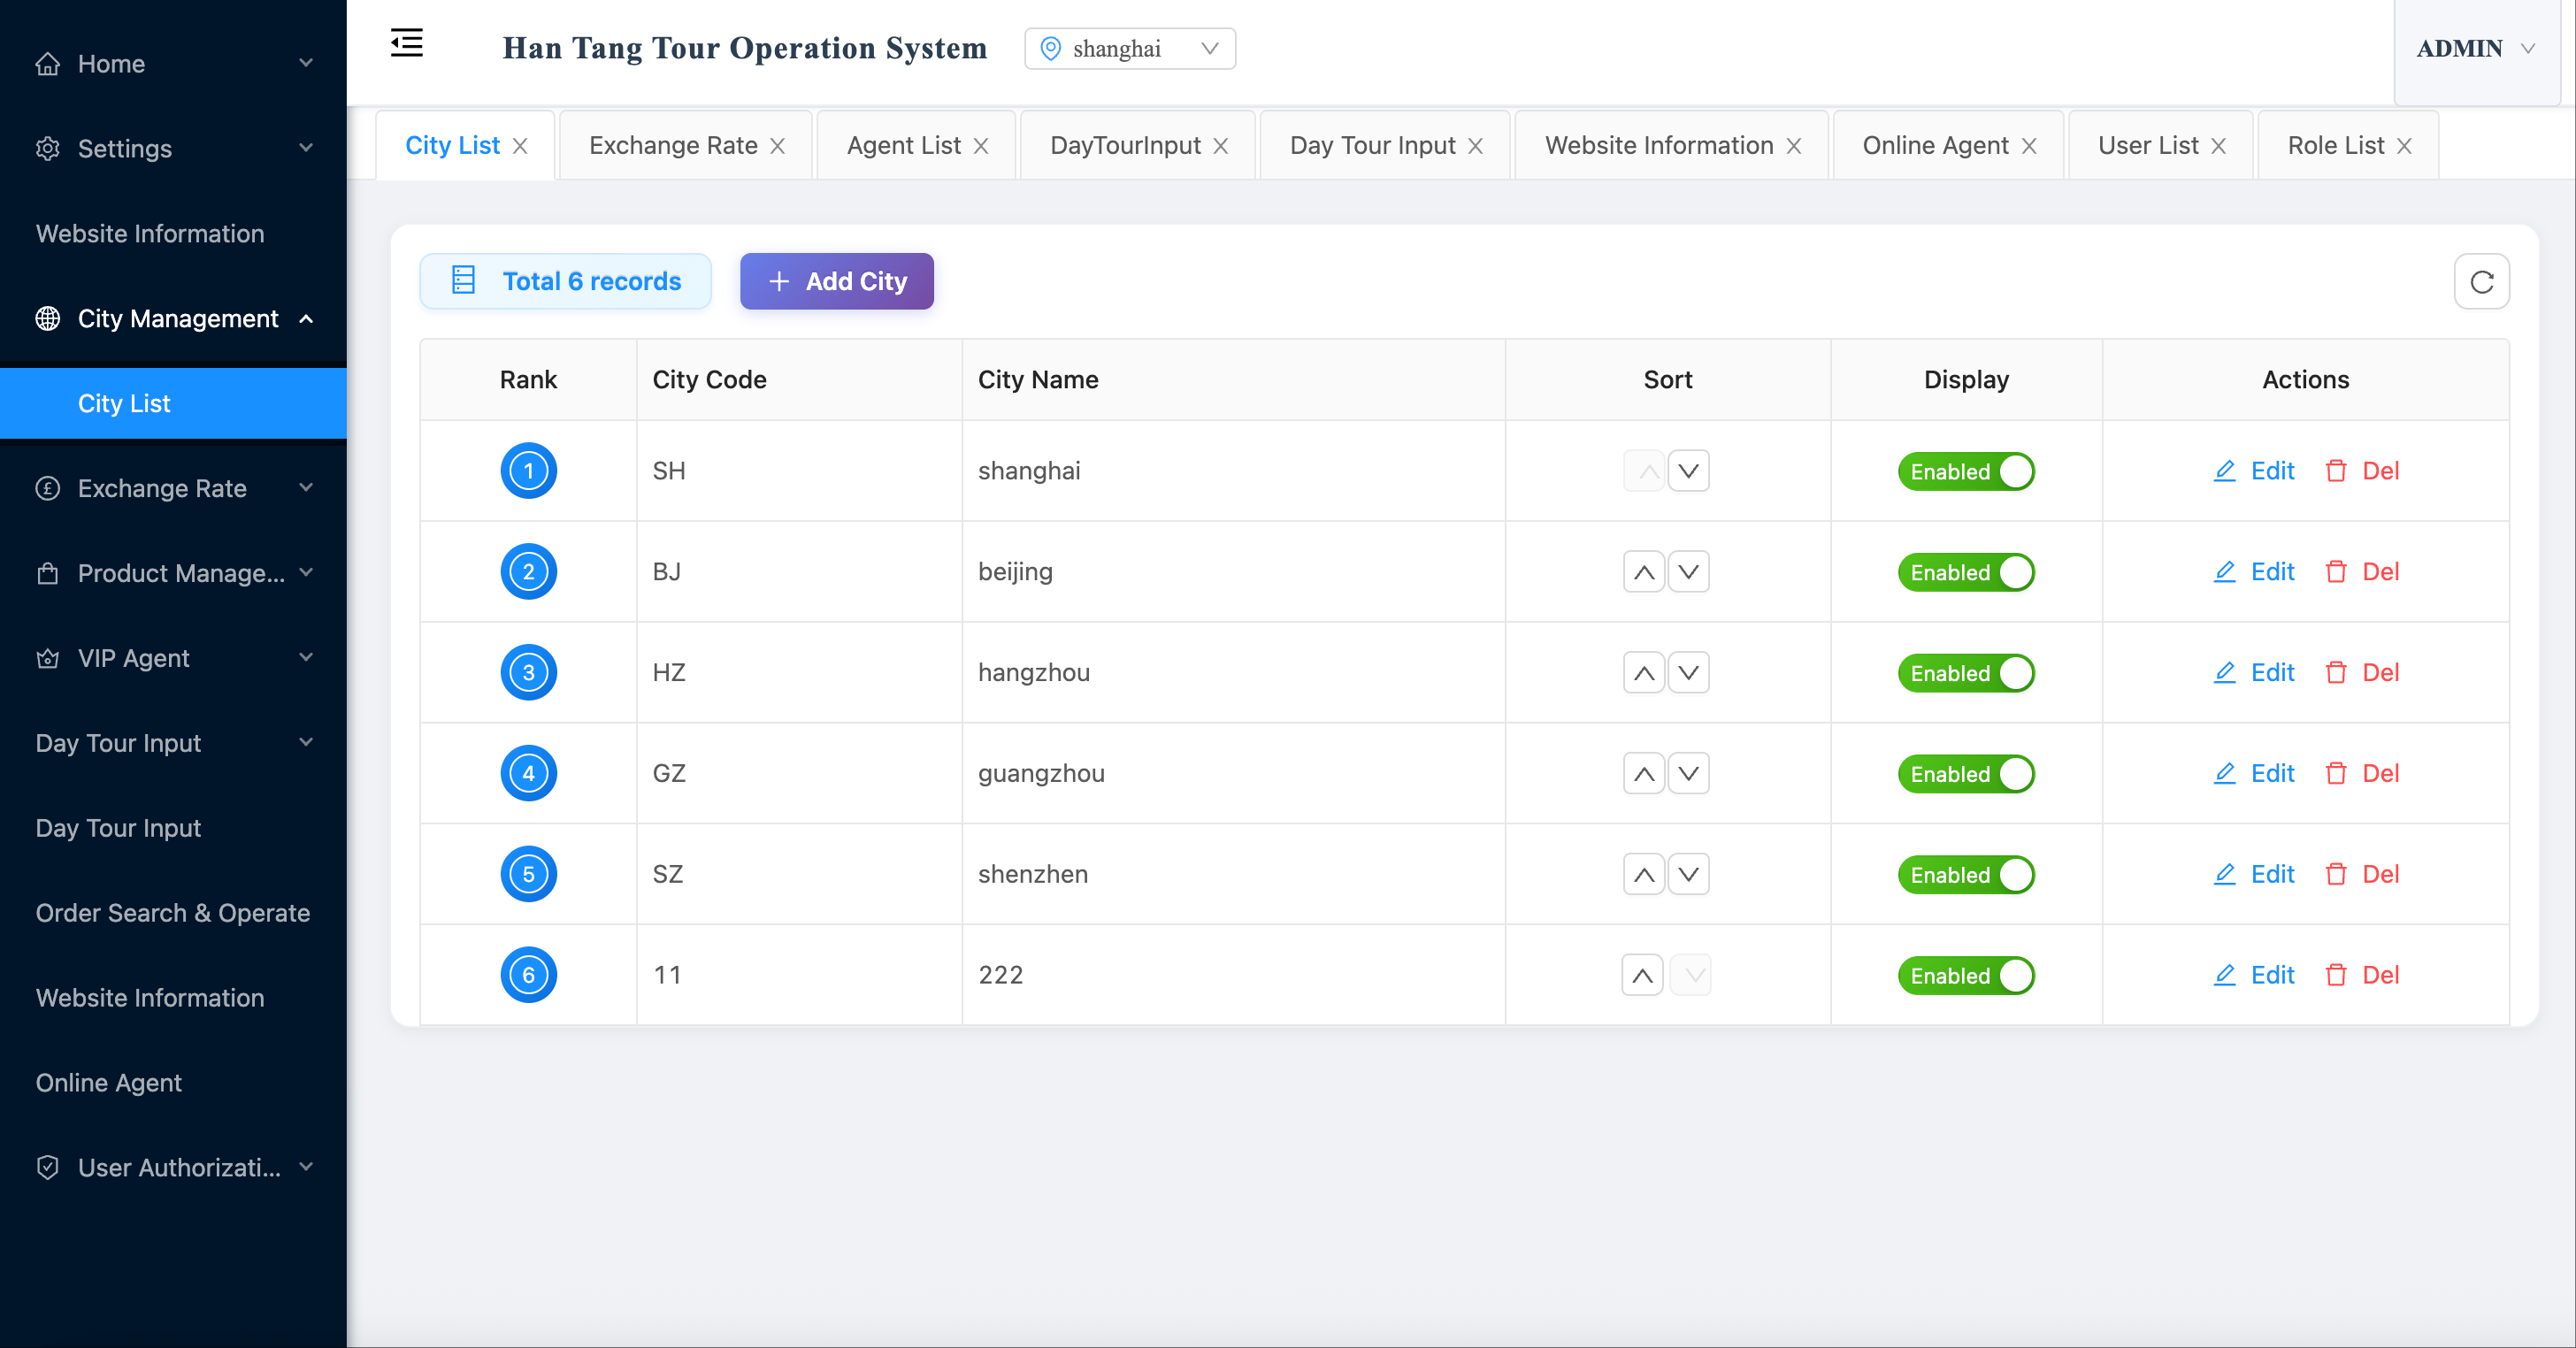The width and height of the screenshot is (2576, 1348).
Task: Open Order Search & Operate in sidebar
Action: pyautogui.click(x=173, y=913)
